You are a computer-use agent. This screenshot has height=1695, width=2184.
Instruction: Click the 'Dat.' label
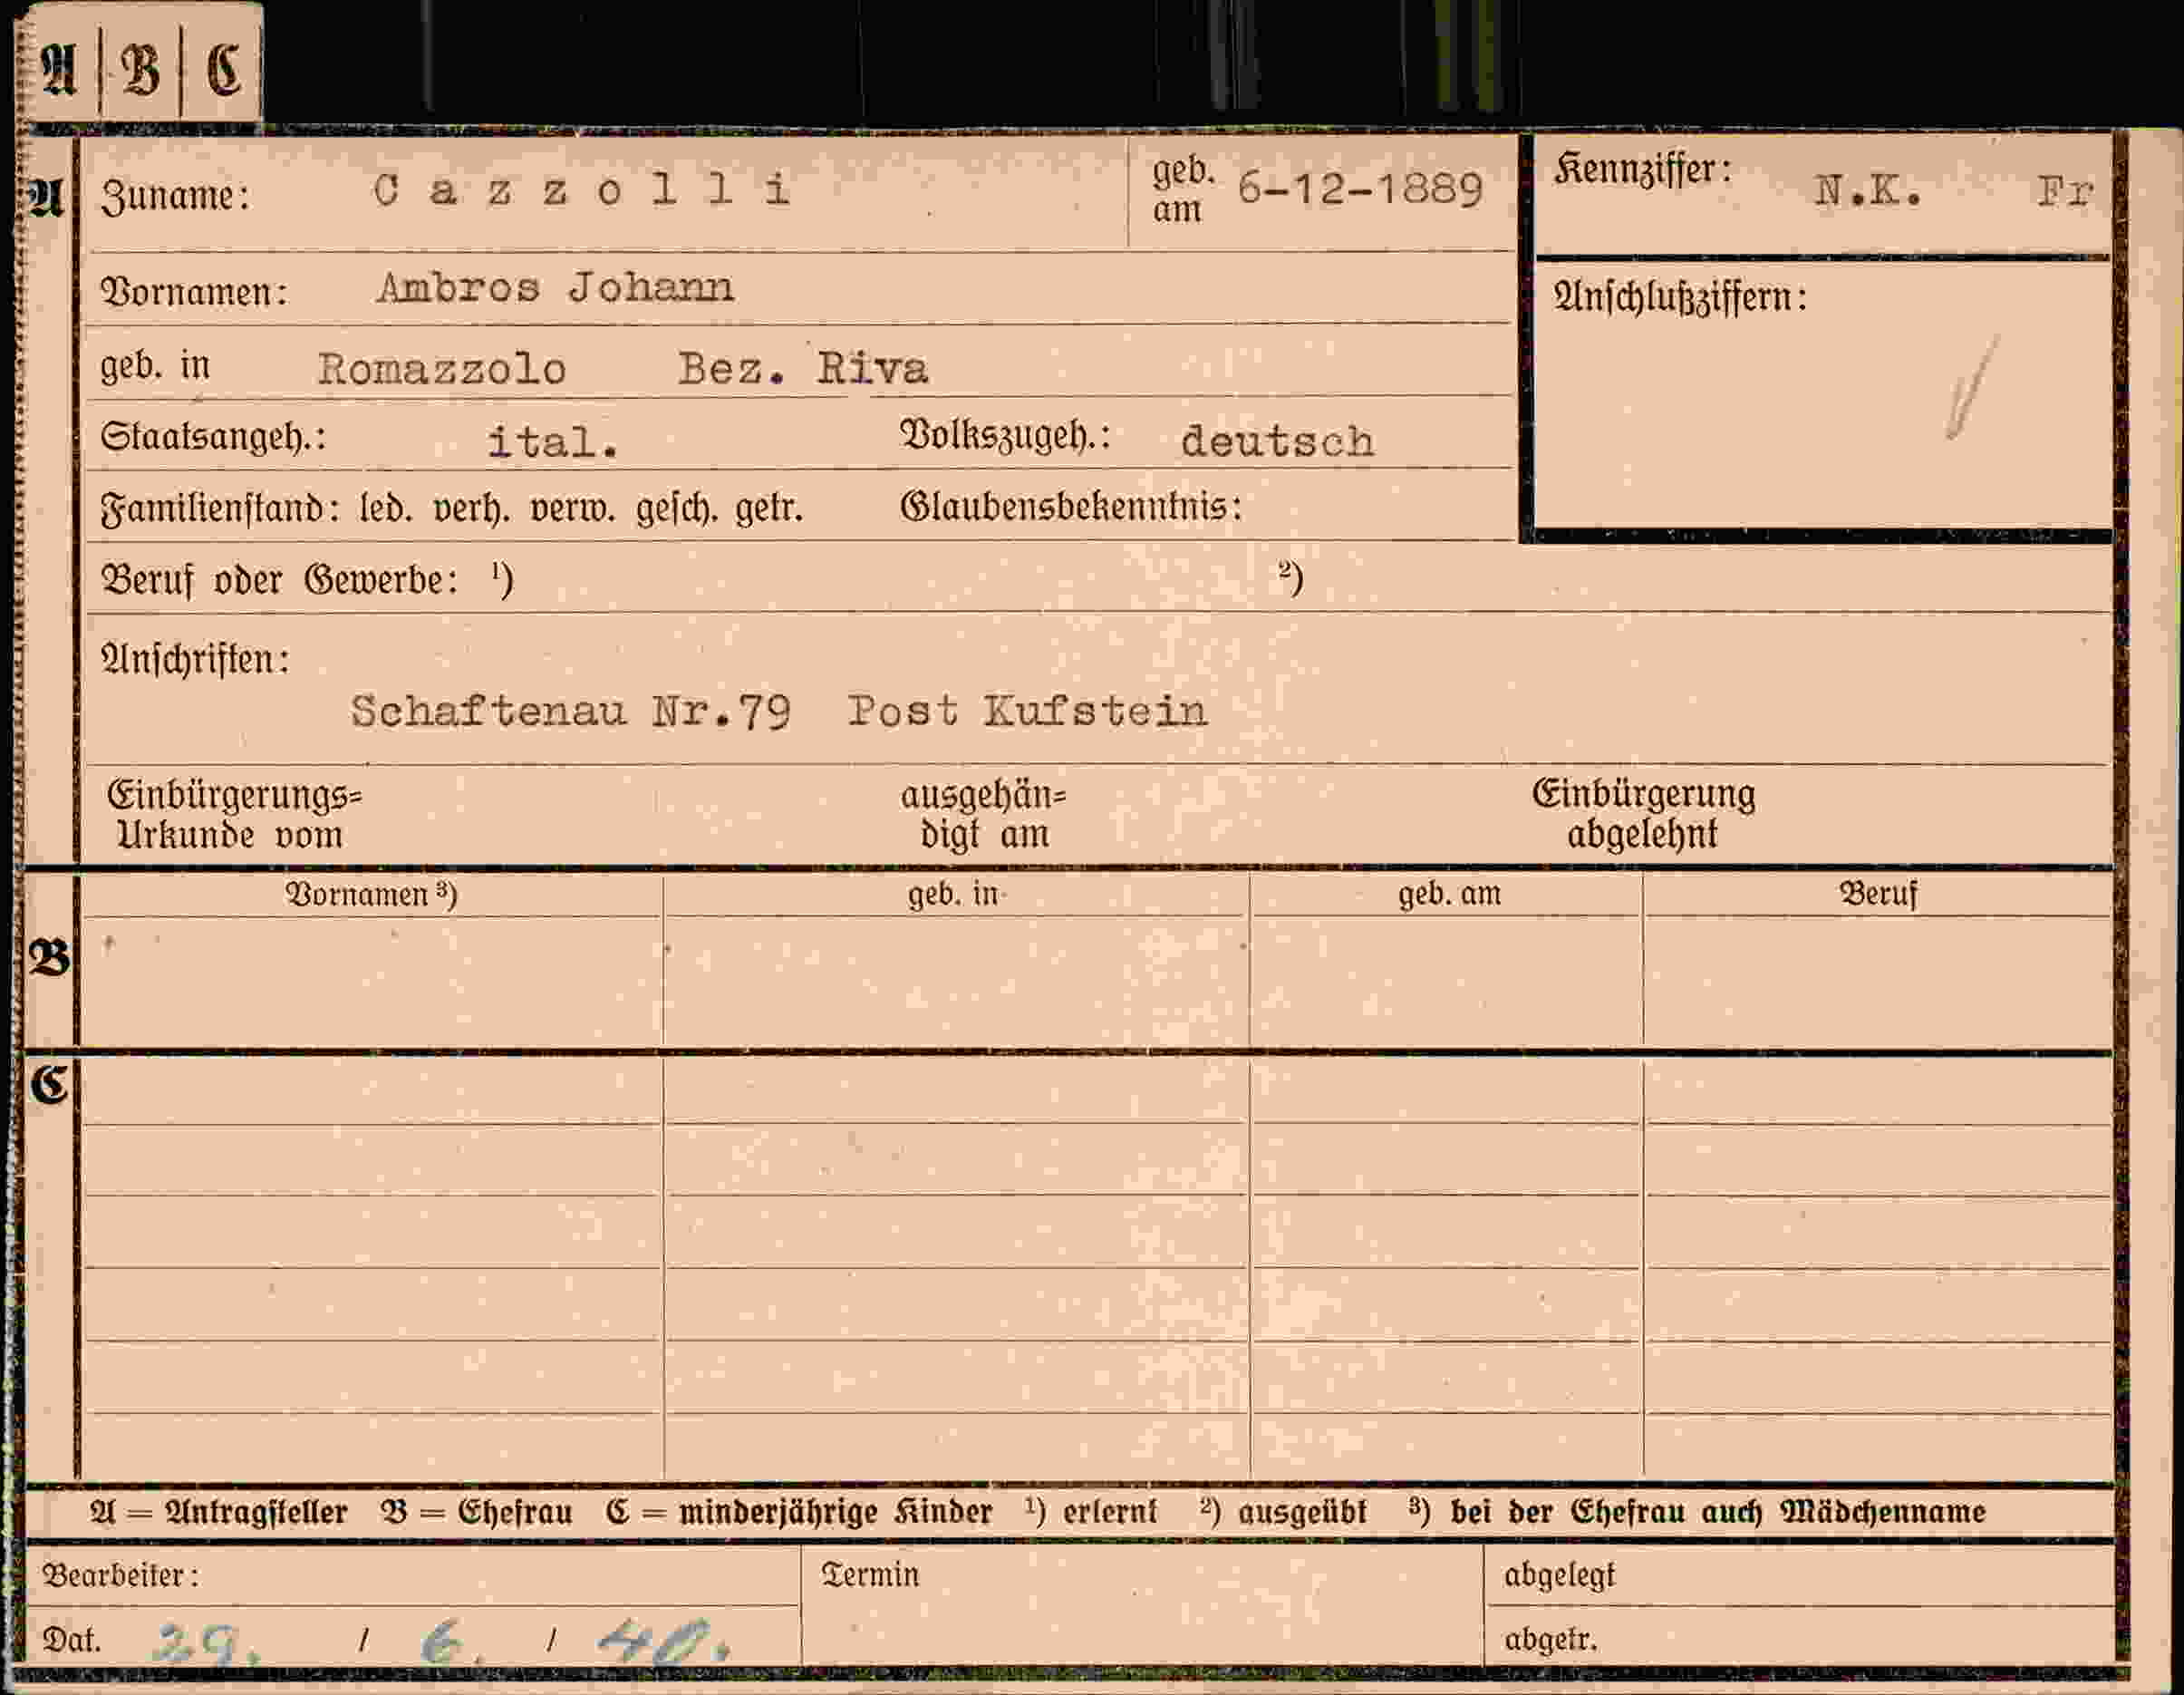coord(72,1640)
